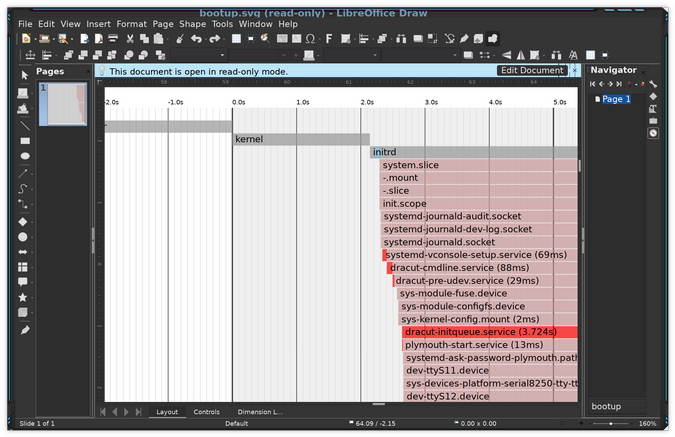The image size is (675, 437).
Task: Select the Curve drawing tool
Action: click(25, 189)
